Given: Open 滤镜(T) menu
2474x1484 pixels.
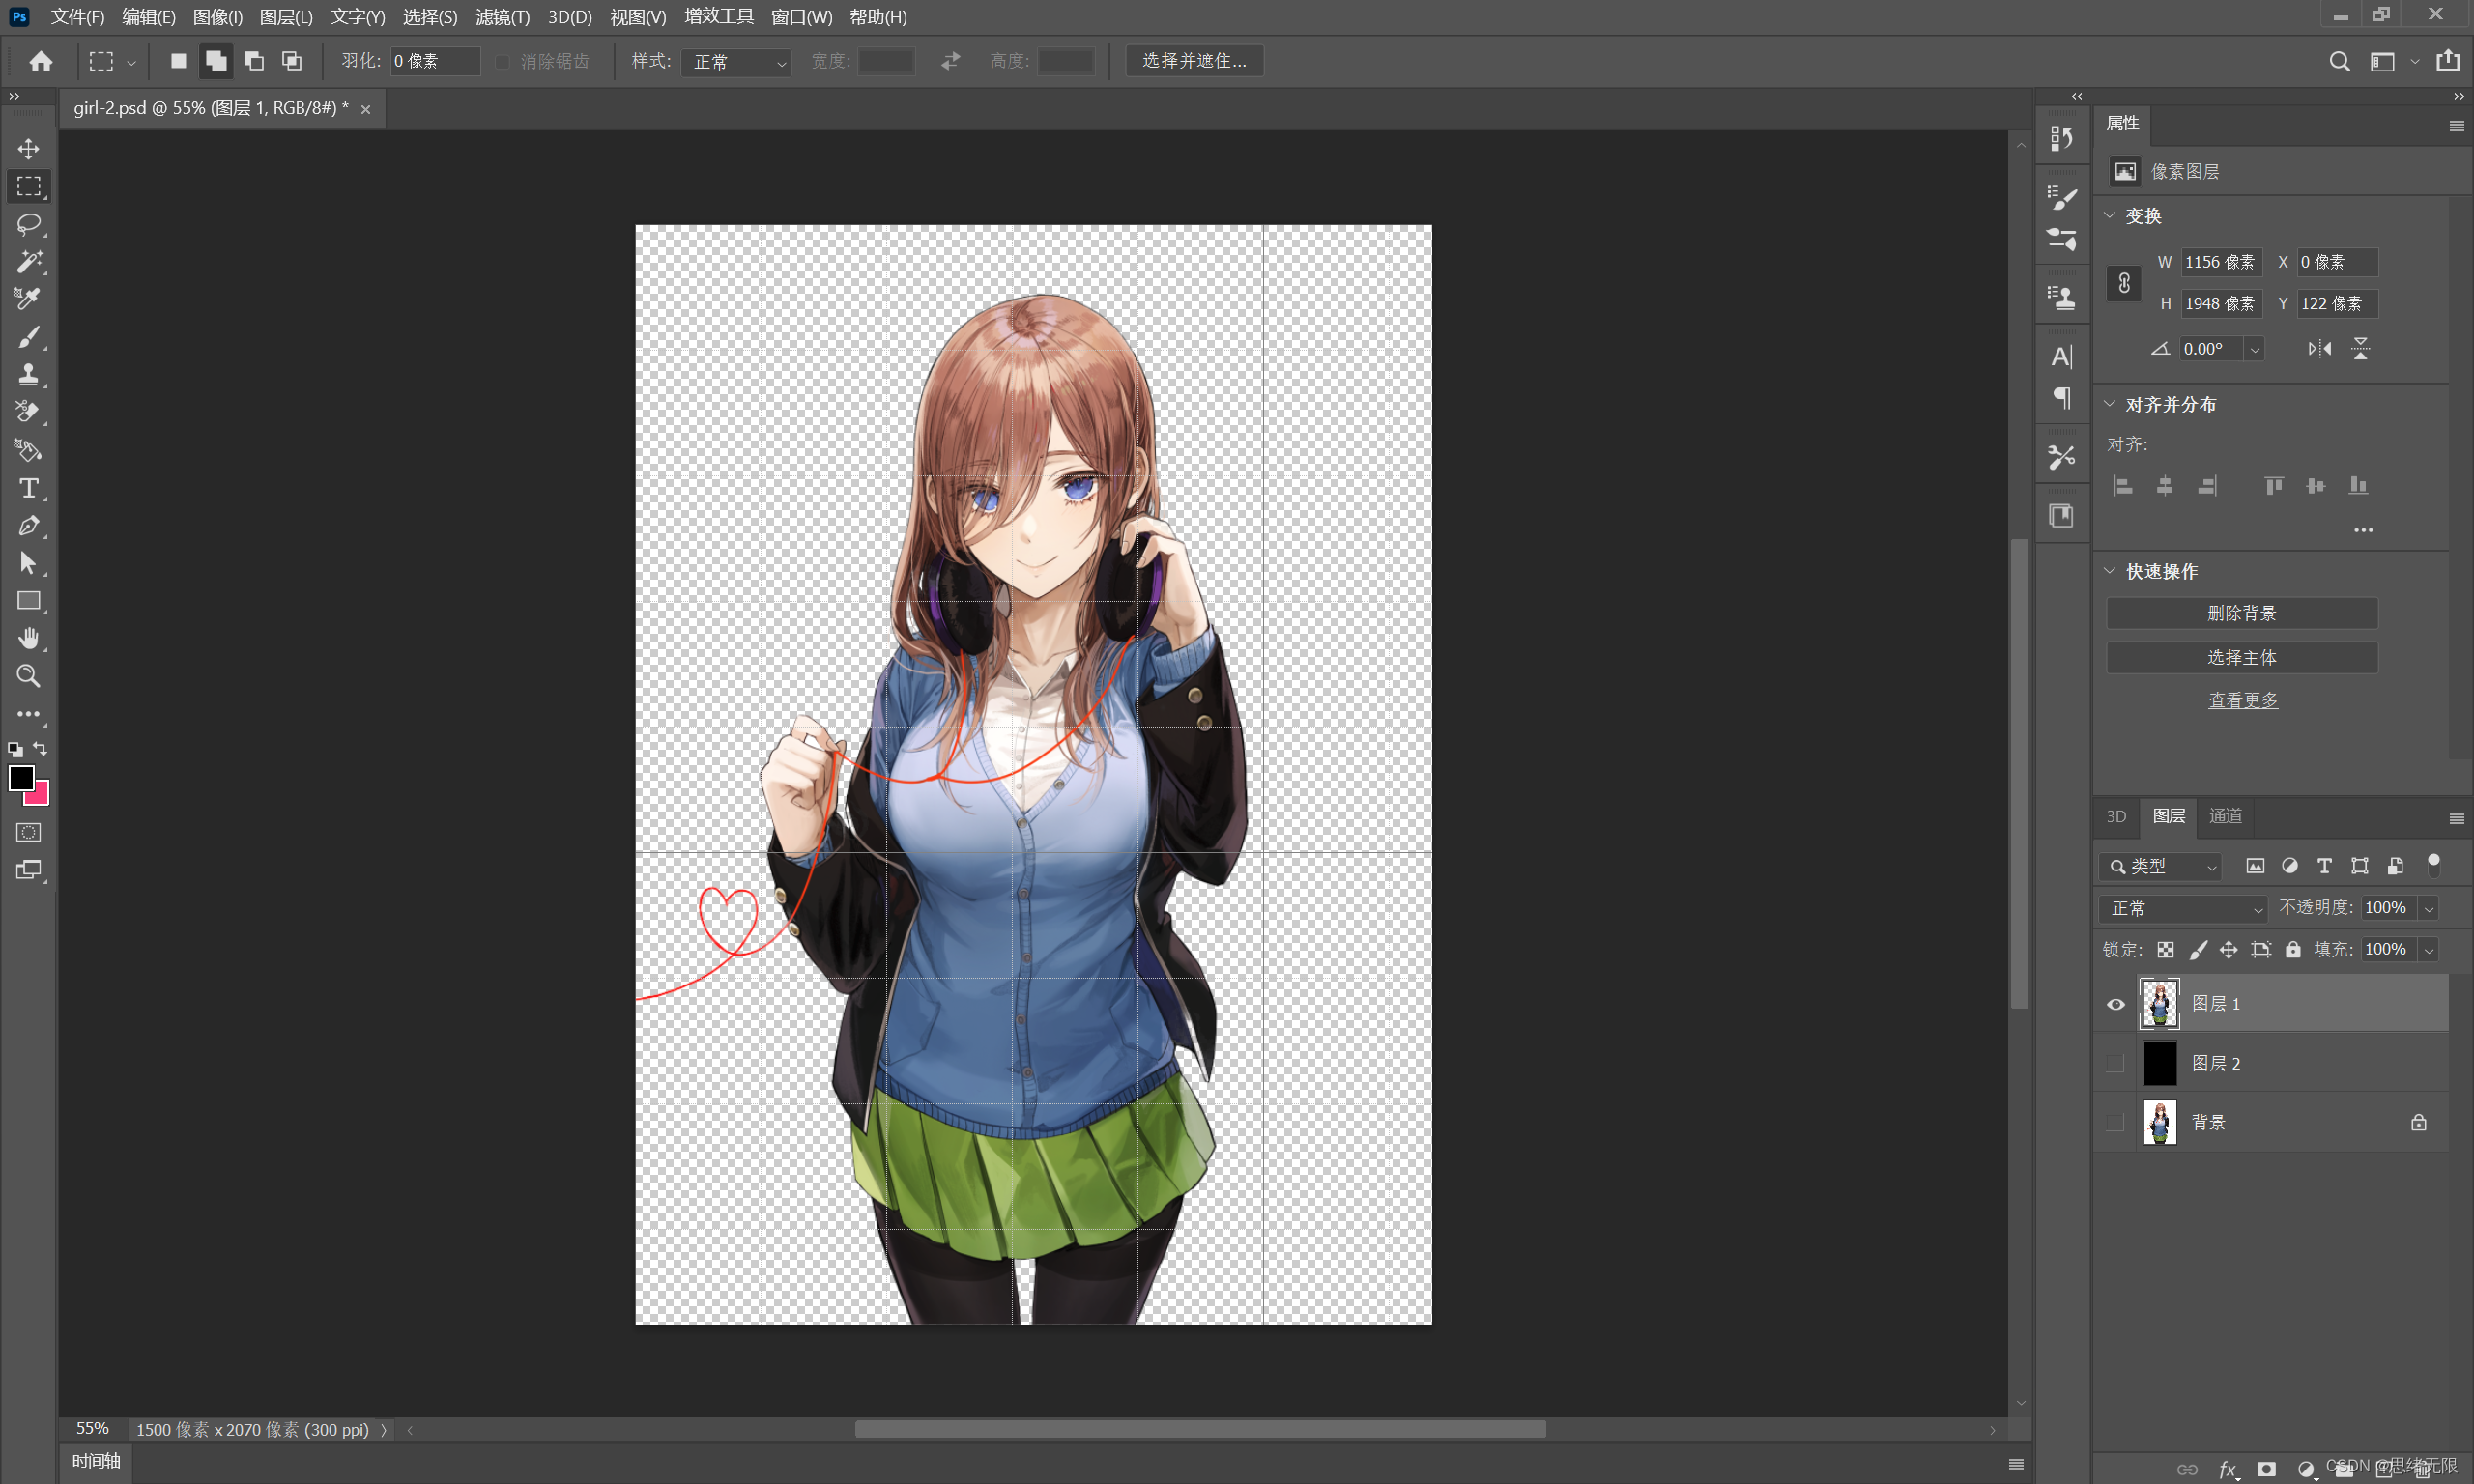Looking at the screenshot, I should [502, 17].
